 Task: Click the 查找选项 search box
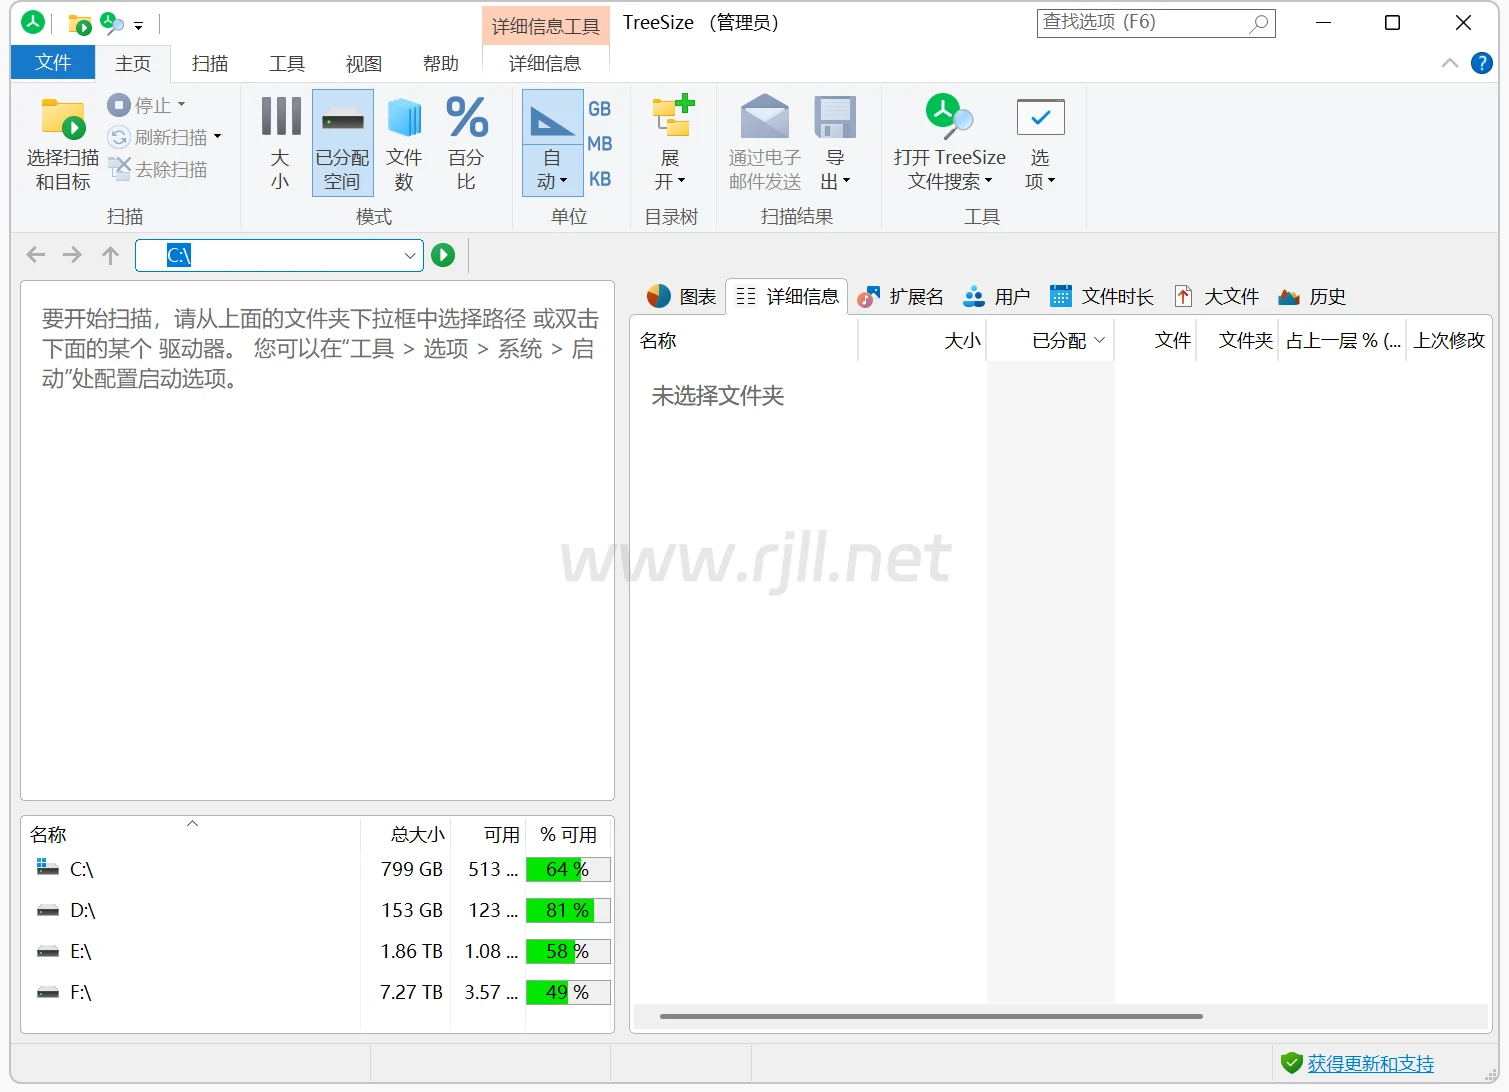pyautogui.click(x=1143, y=22)
